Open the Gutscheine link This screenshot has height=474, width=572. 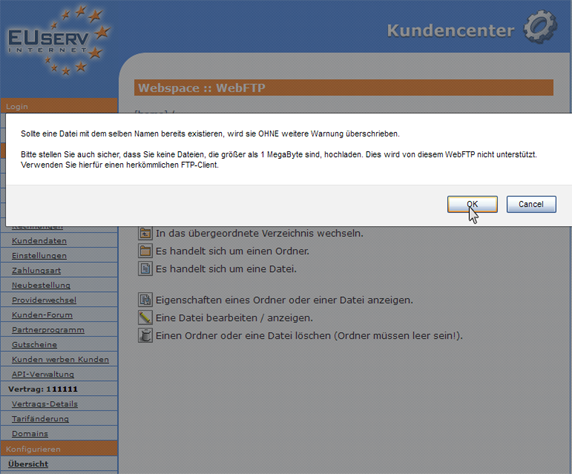pyautogui.click(x=34, y=345)
